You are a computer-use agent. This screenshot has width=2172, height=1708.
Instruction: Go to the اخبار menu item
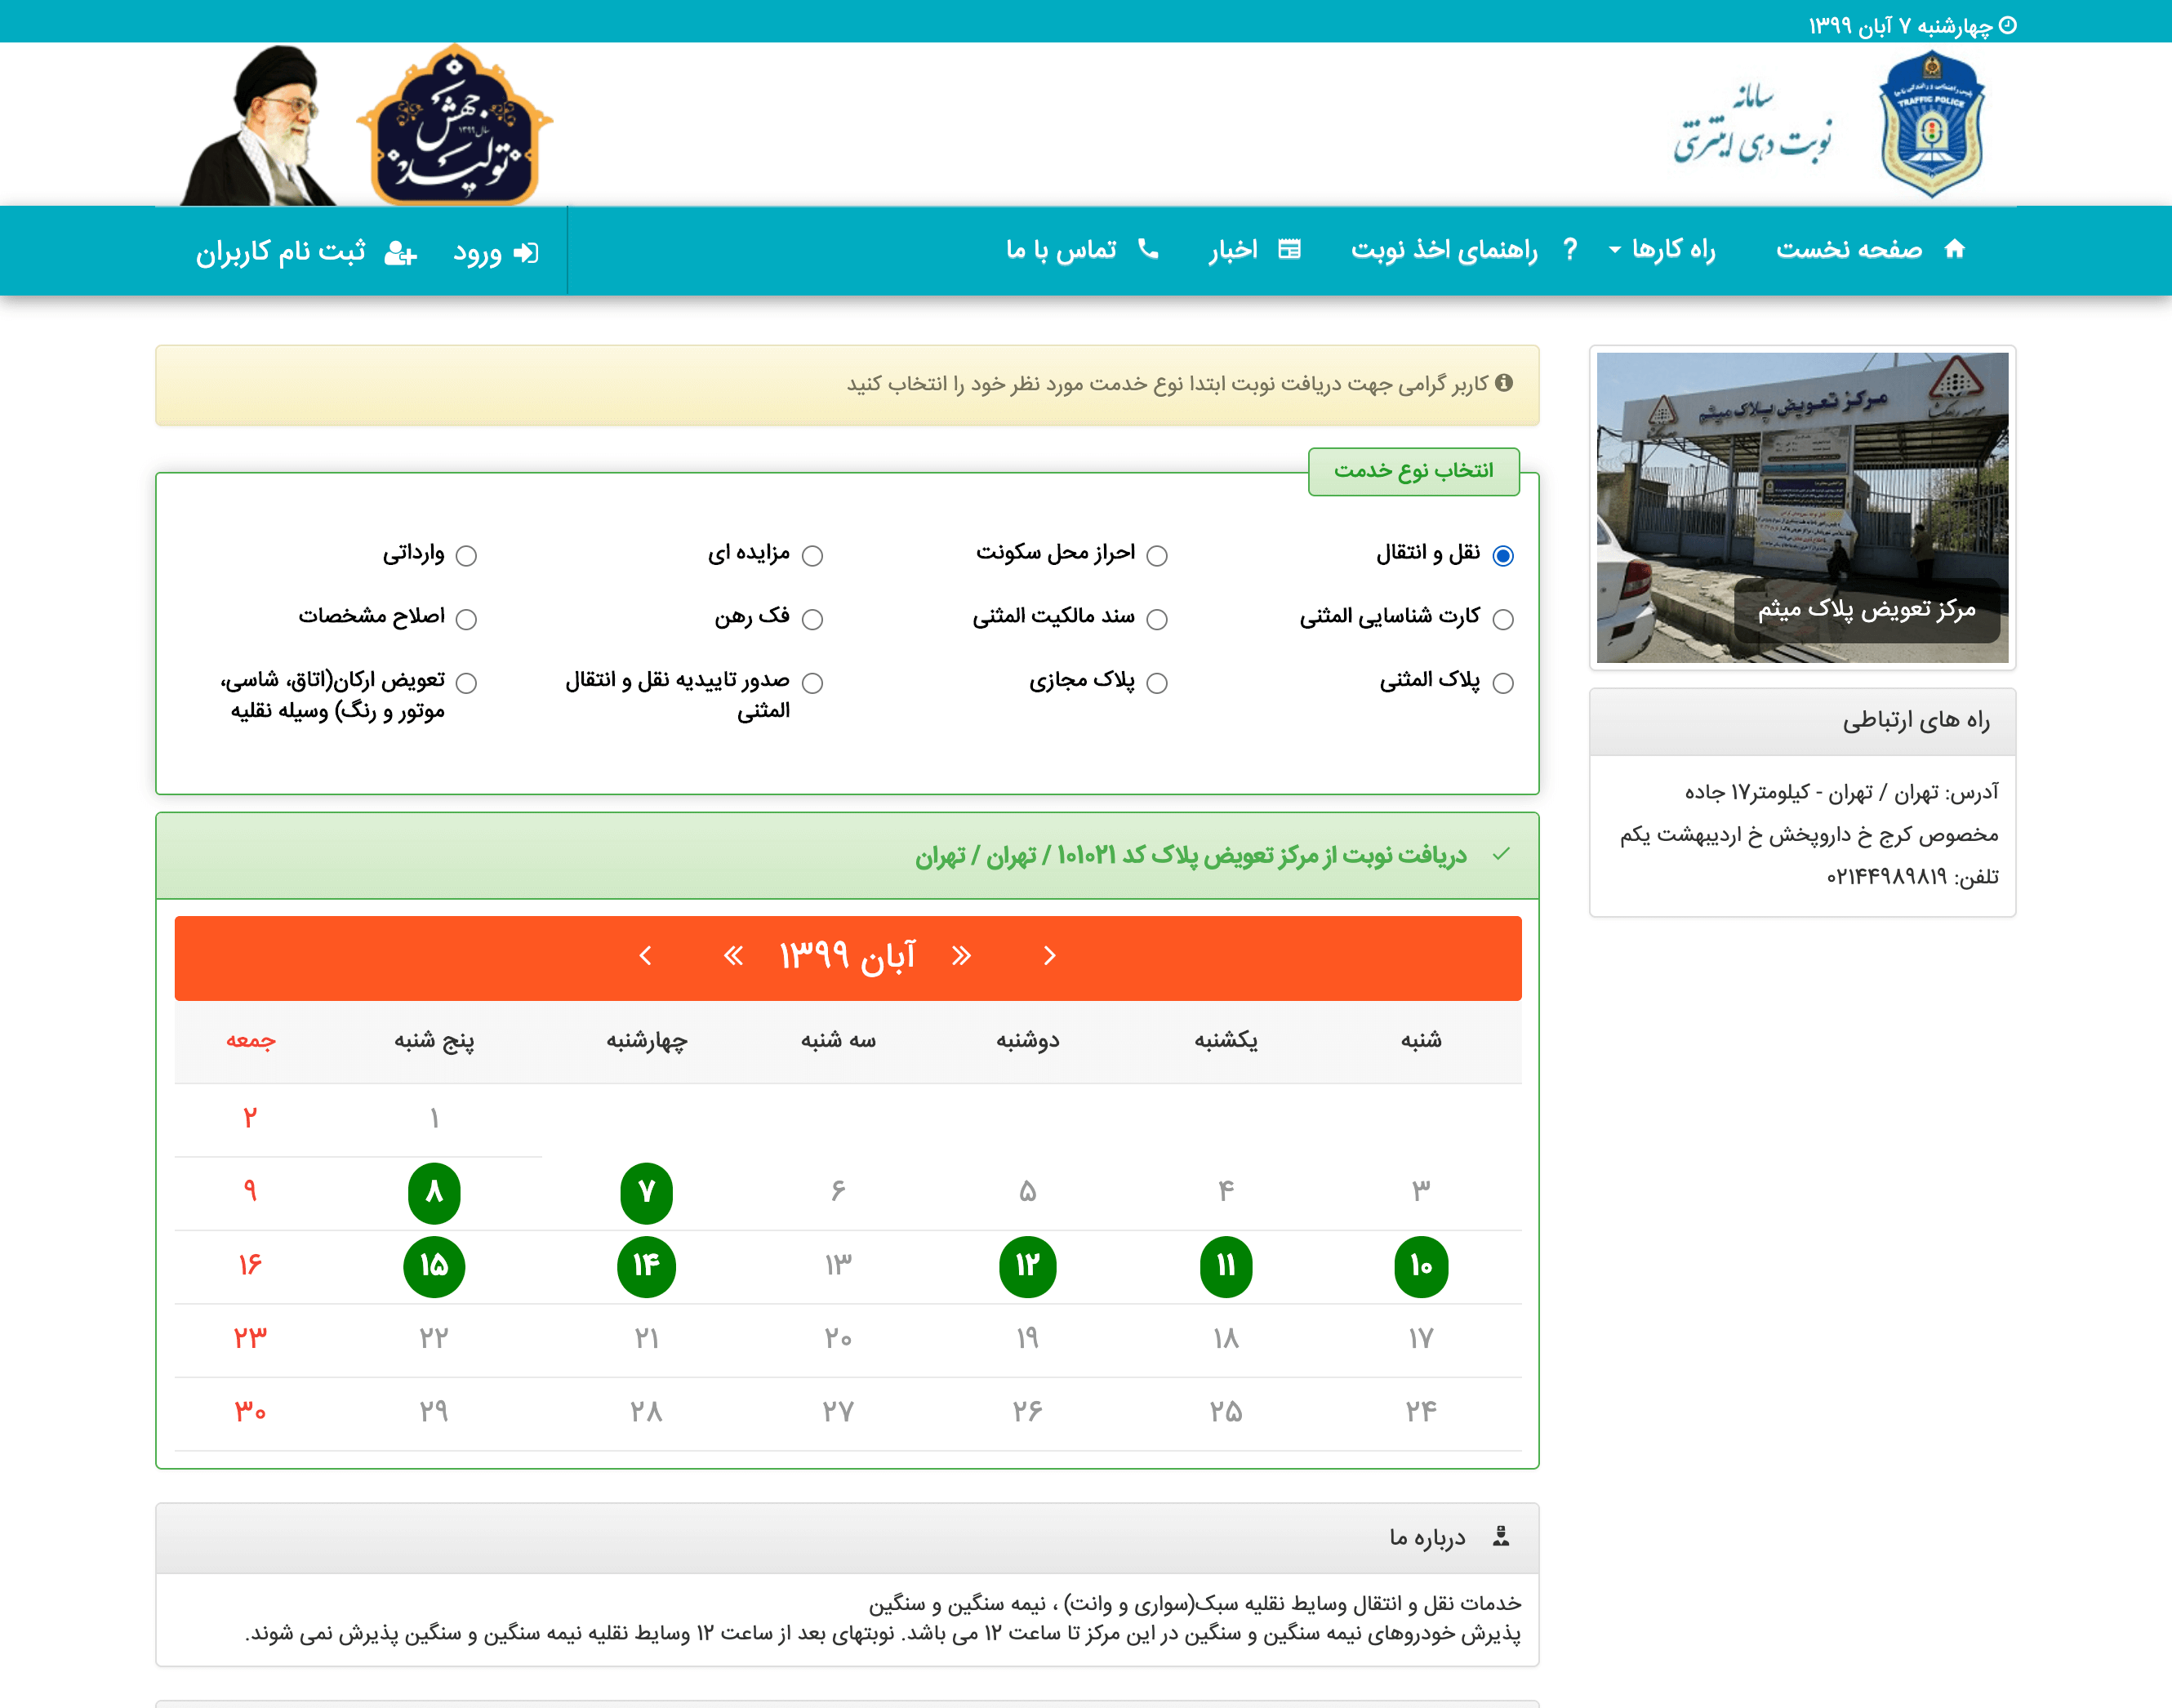tap(1233, 249)
